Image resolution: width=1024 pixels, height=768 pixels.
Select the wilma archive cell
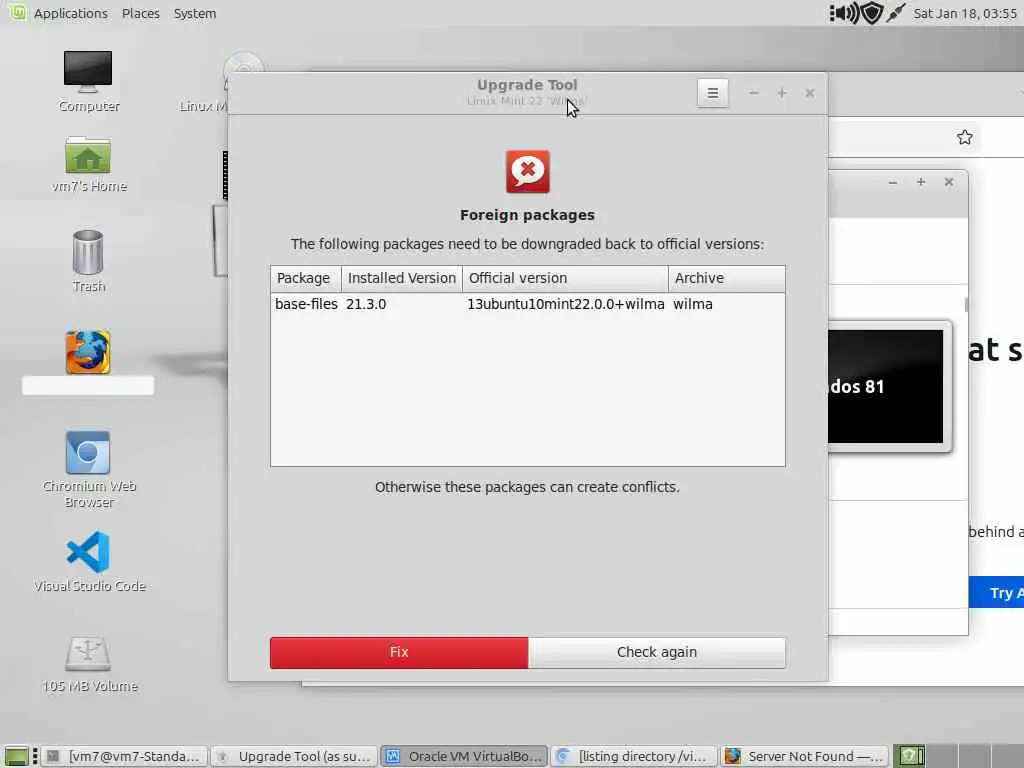coord(693,304)
